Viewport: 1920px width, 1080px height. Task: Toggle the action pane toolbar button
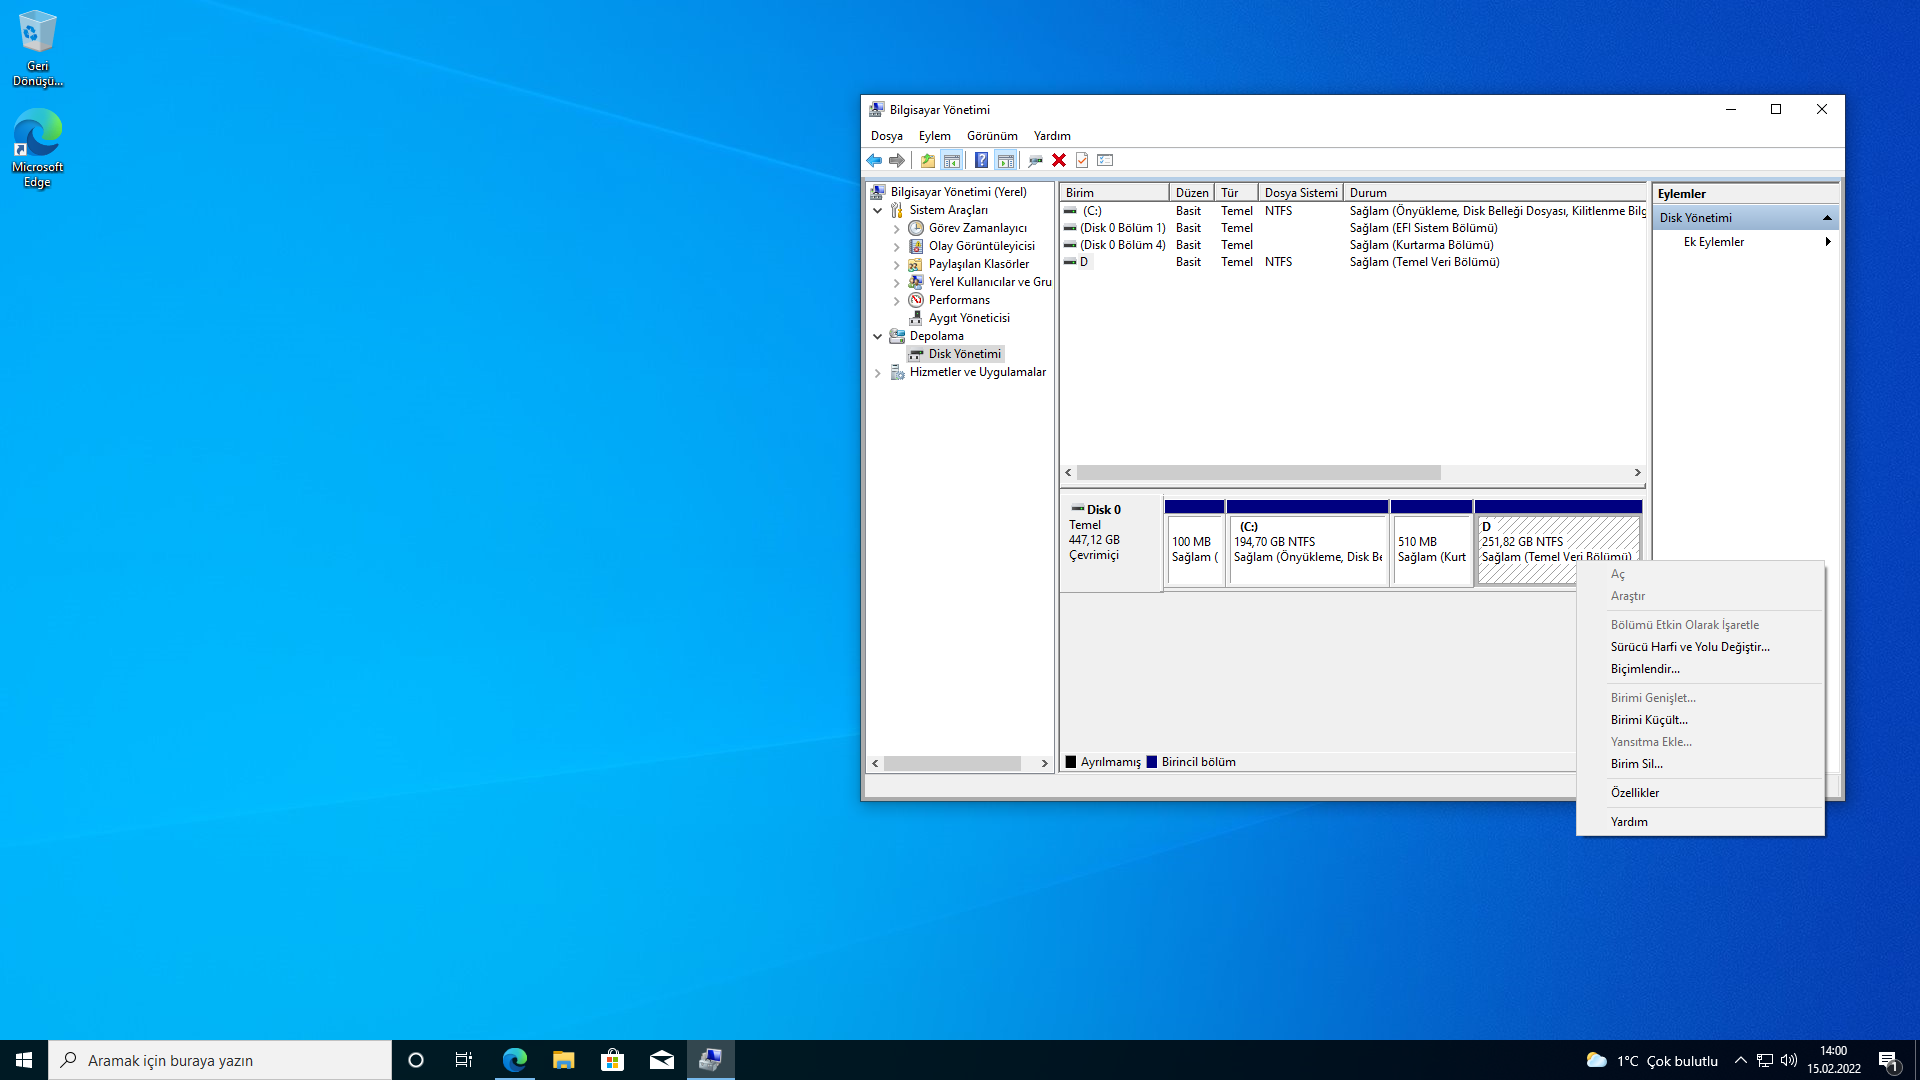pyautogui.click(x=1006, y=160)
